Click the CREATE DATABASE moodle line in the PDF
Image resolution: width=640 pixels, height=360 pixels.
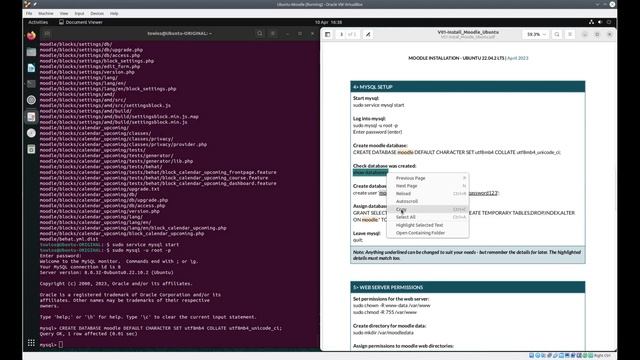(x=457, y=152)
